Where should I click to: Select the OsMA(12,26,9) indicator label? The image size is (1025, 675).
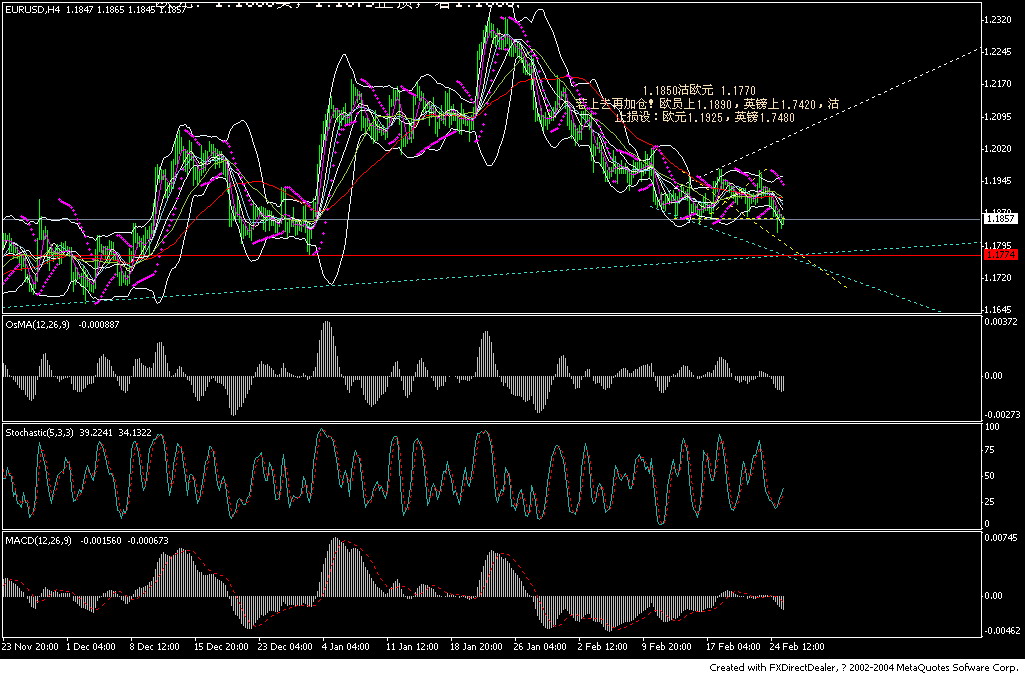[39, 324]
